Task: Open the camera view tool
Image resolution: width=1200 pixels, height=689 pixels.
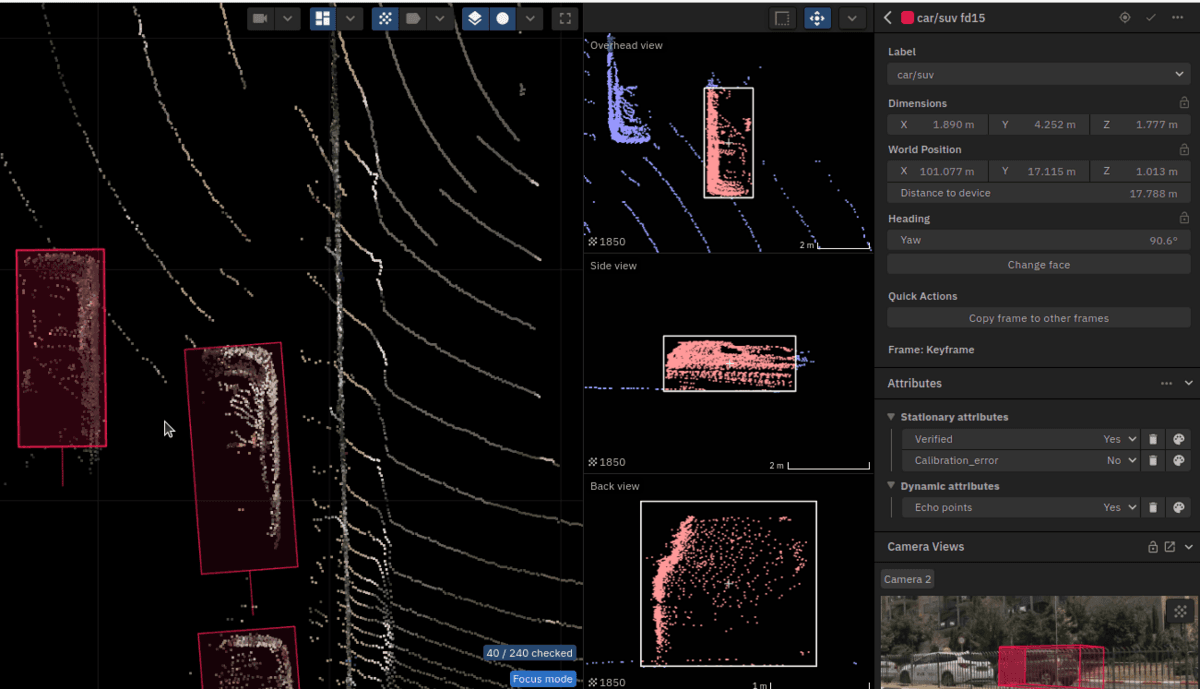Action: tap(260, 18)
